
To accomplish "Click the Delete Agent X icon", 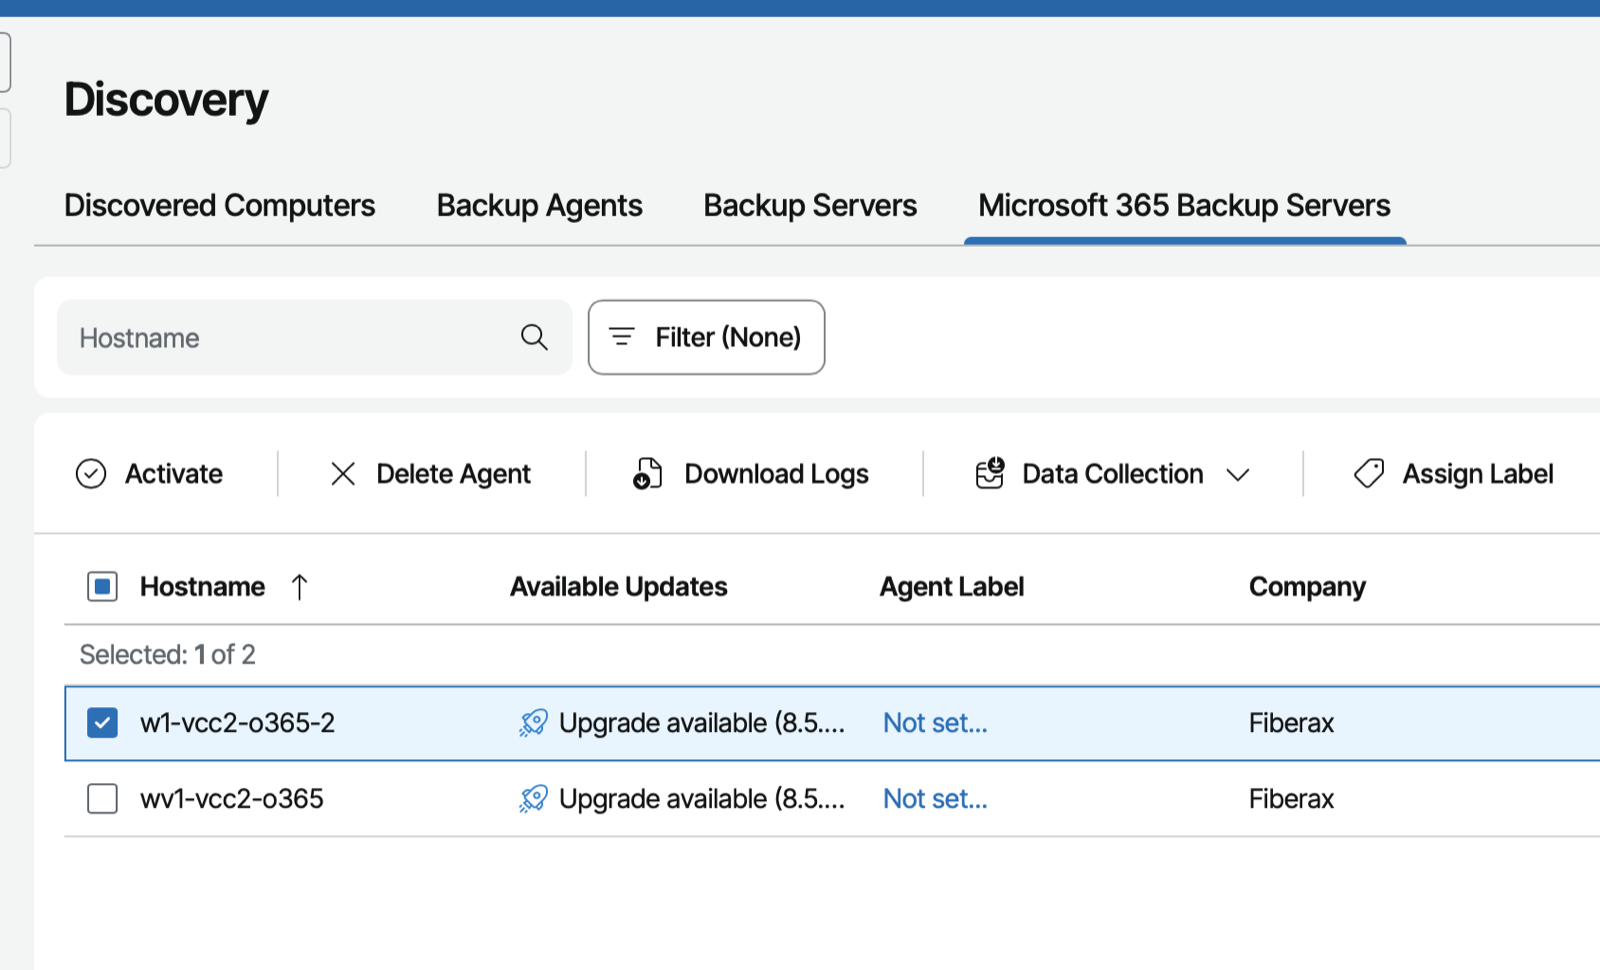I will pos(343,474).
